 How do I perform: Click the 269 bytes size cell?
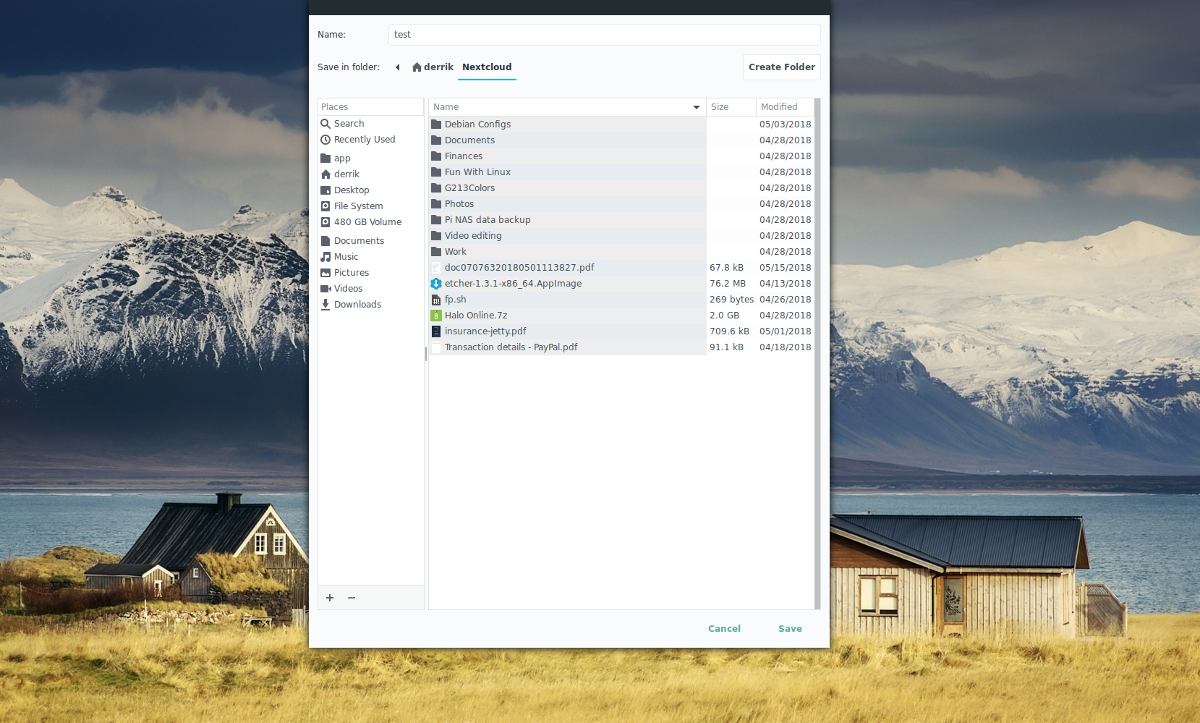pyautogui.click(x=731, y=300)
